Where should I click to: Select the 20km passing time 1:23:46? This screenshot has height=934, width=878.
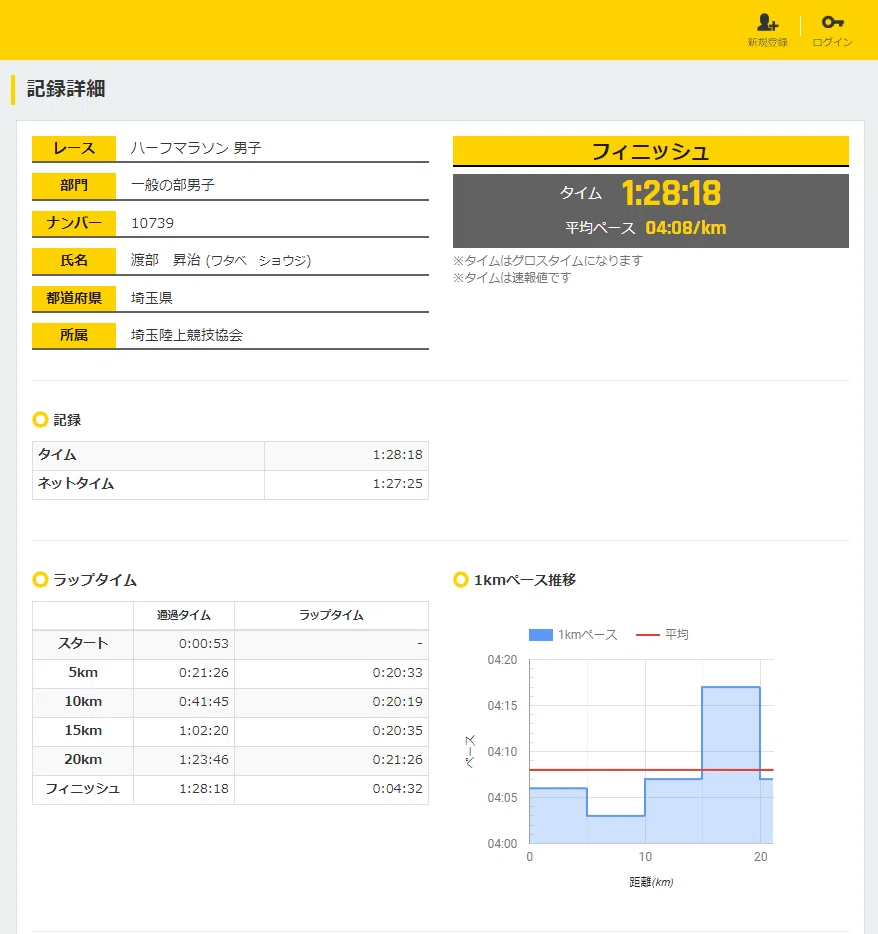pos(204,759)
